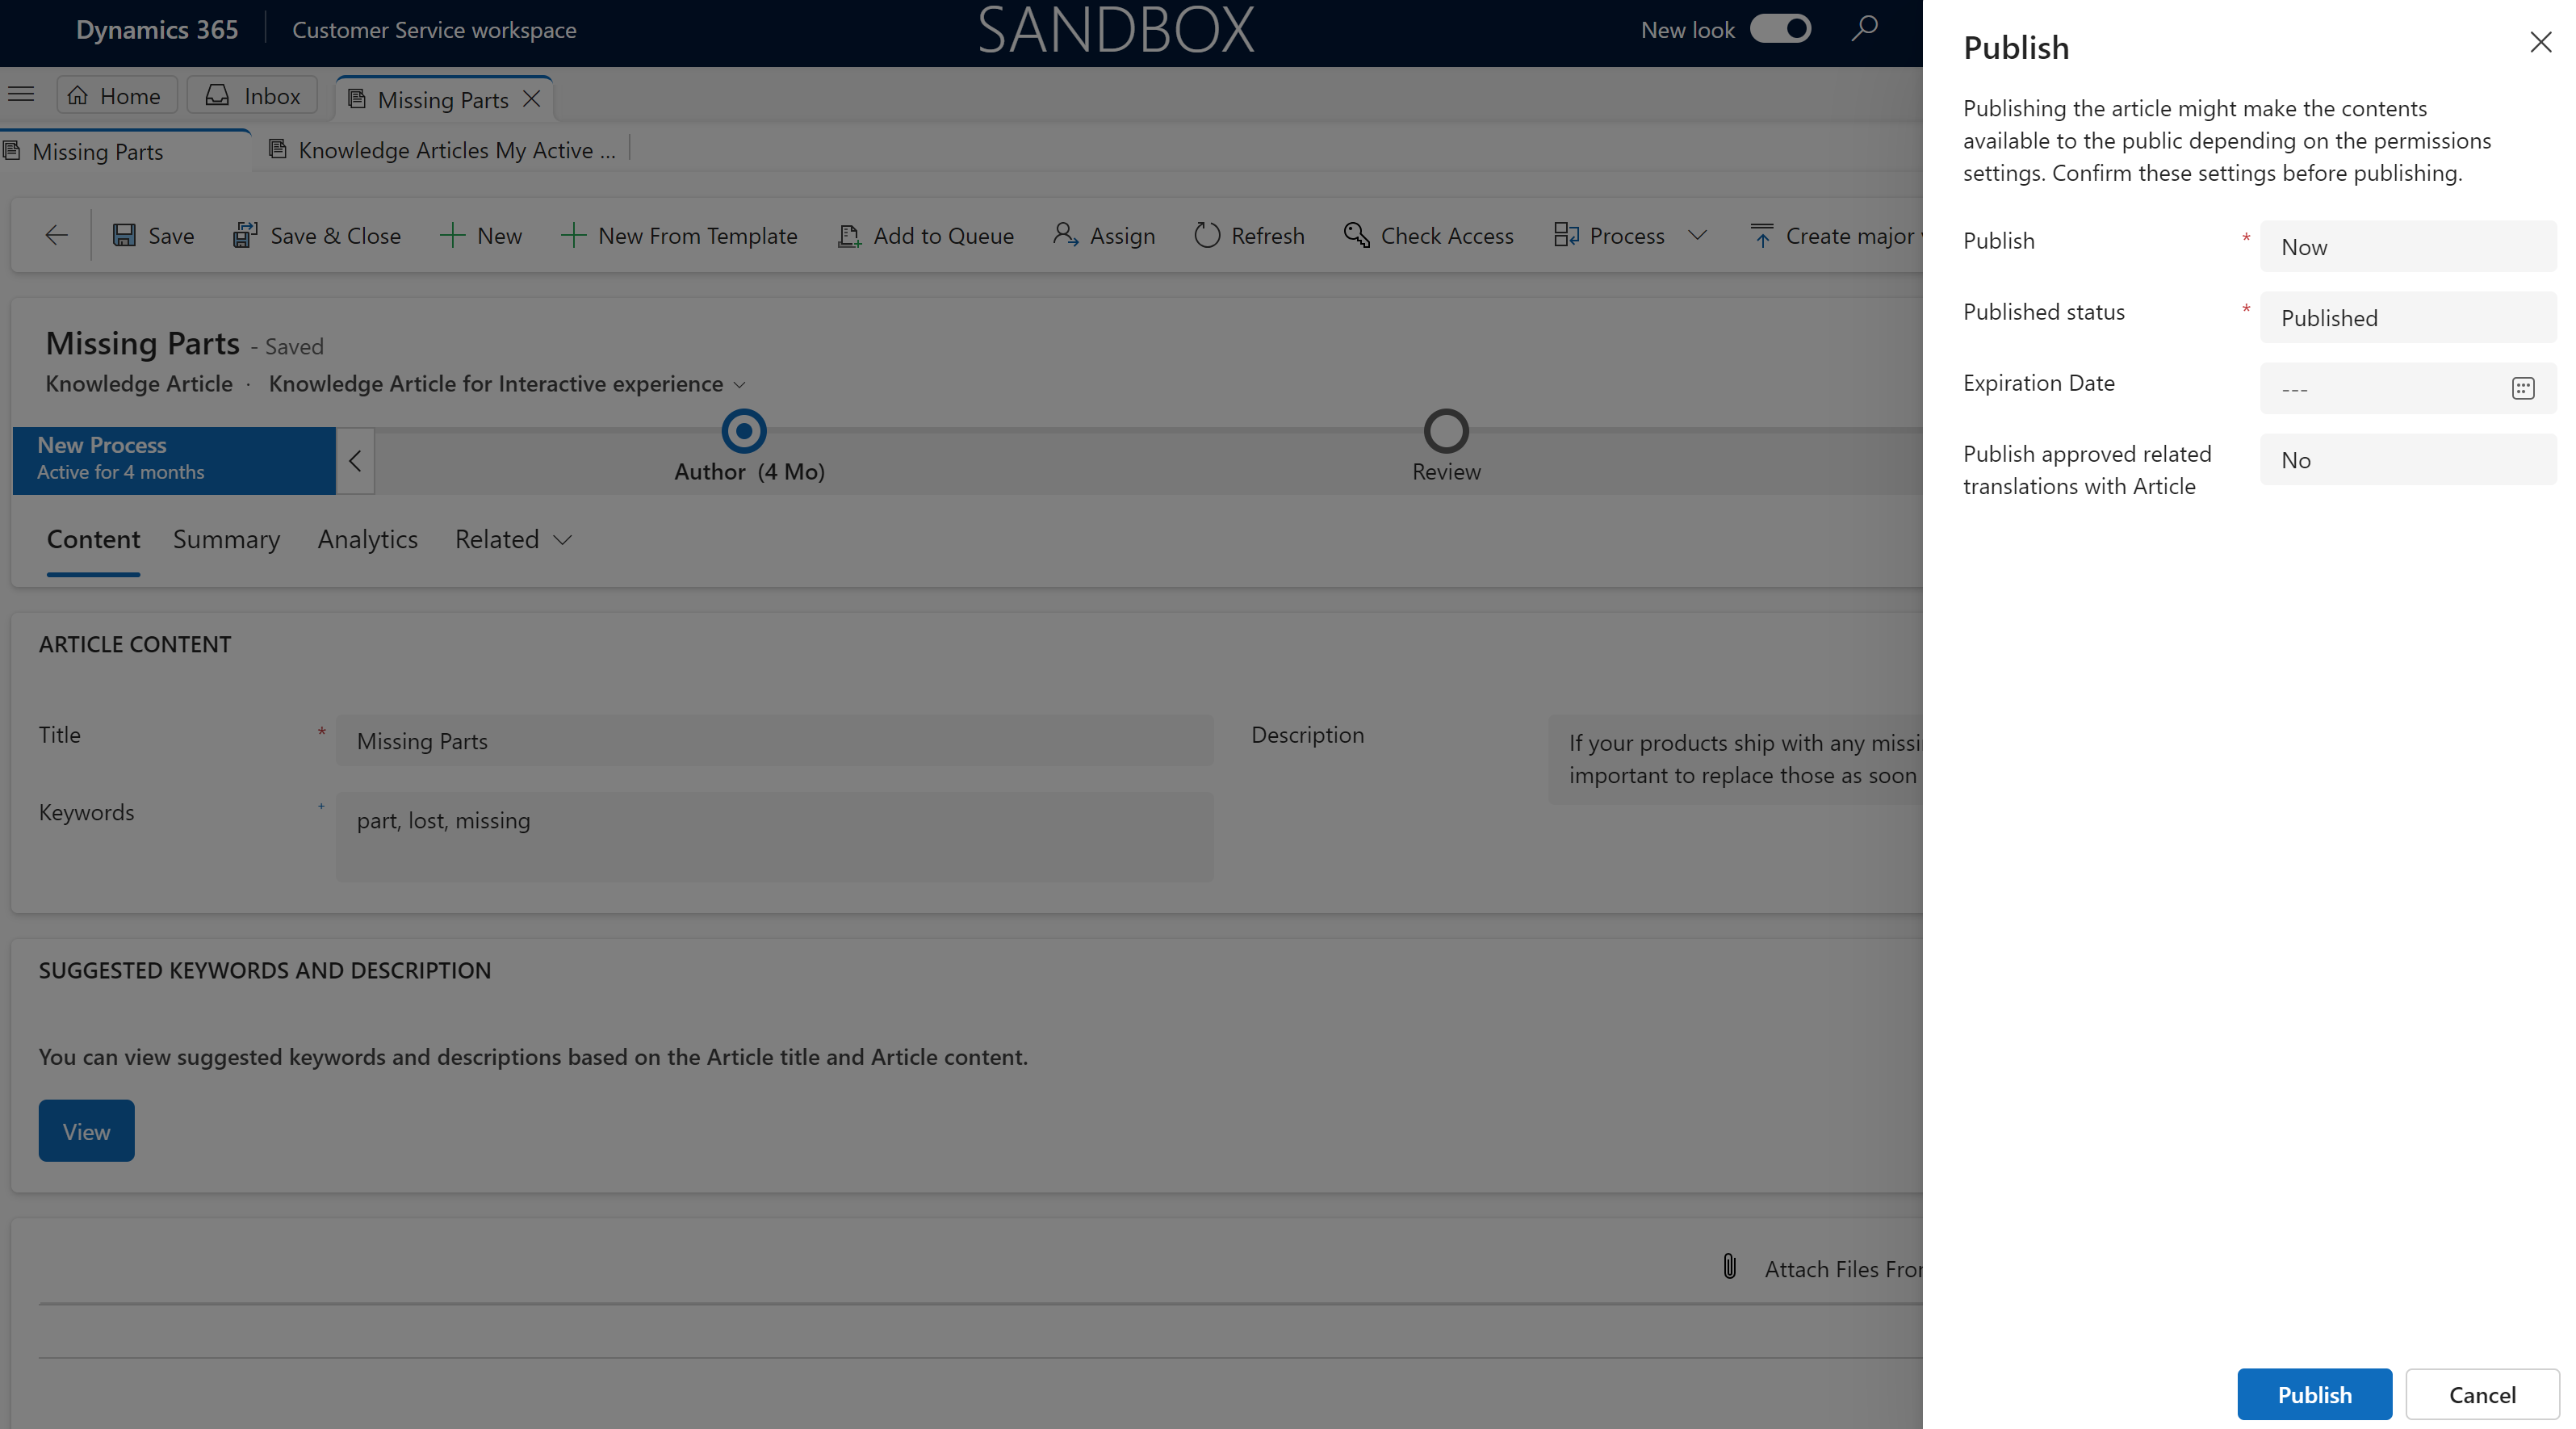Viewport: 2576px width, 1429px height.
Task: Select the Publish Now dropdown
Action: [2407, 246]
